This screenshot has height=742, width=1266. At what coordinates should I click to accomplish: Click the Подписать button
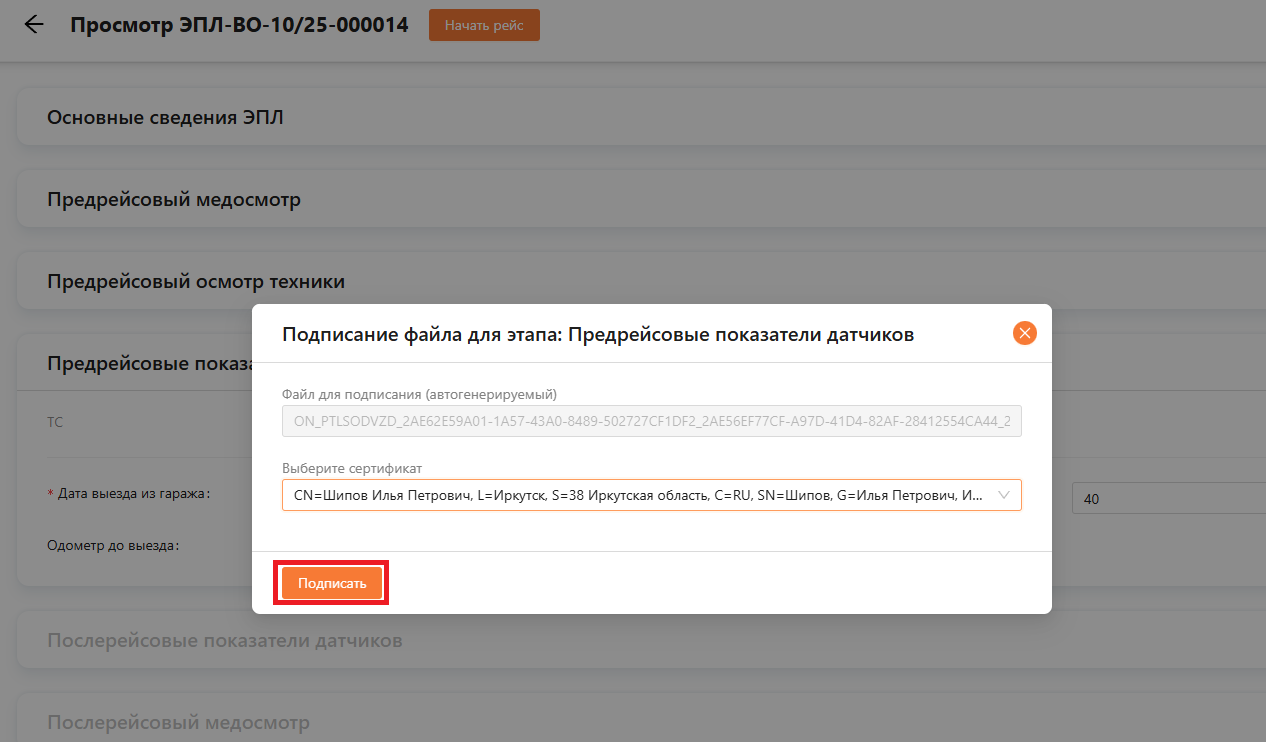332,583
